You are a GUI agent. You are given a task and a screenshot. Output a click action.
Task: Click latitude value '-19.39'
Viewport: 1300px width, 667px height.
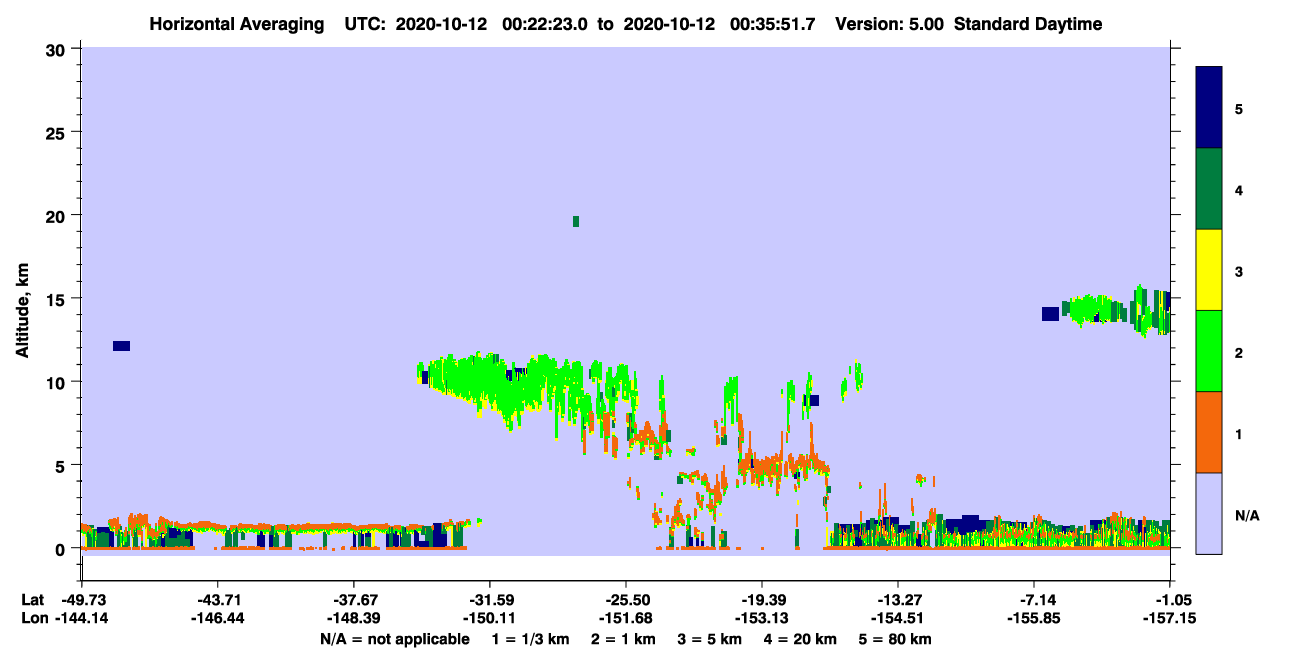pos(762,599)
